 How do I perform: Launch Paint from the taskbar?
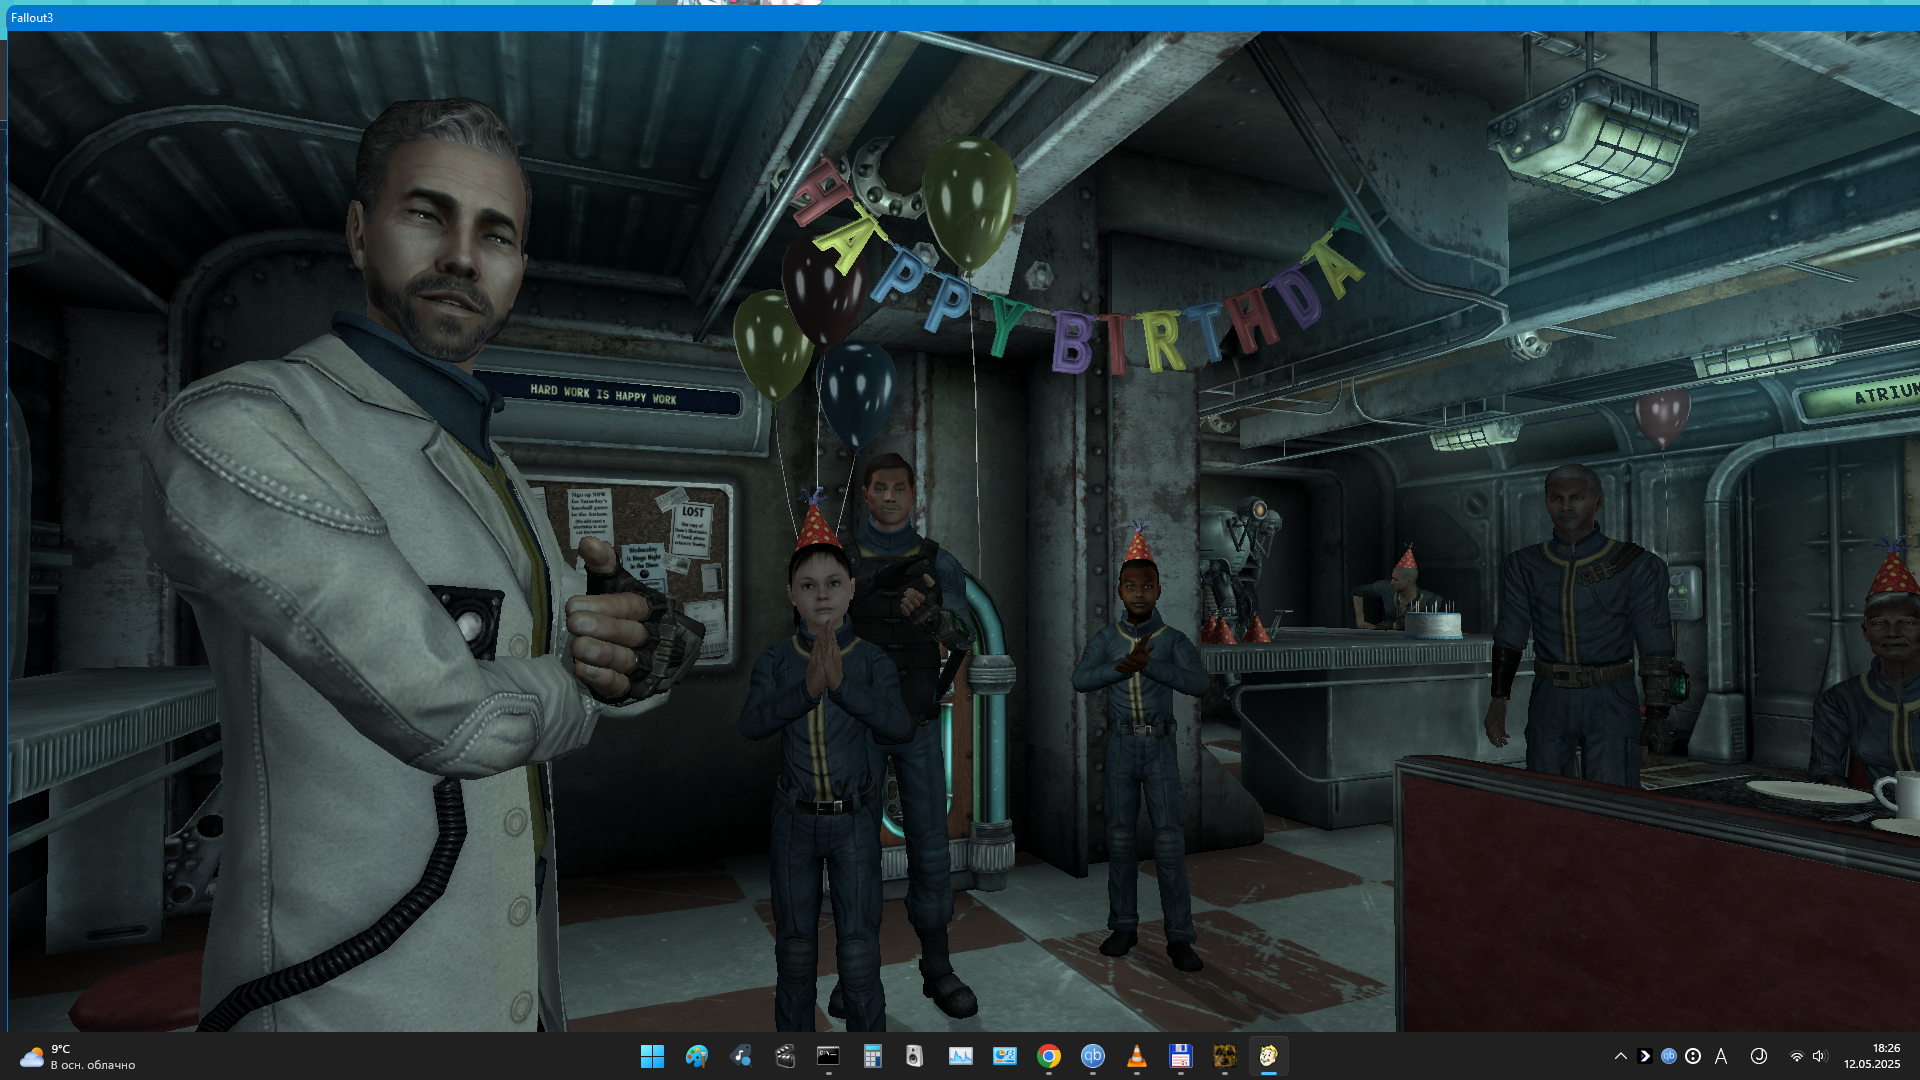pos(697,1056)
